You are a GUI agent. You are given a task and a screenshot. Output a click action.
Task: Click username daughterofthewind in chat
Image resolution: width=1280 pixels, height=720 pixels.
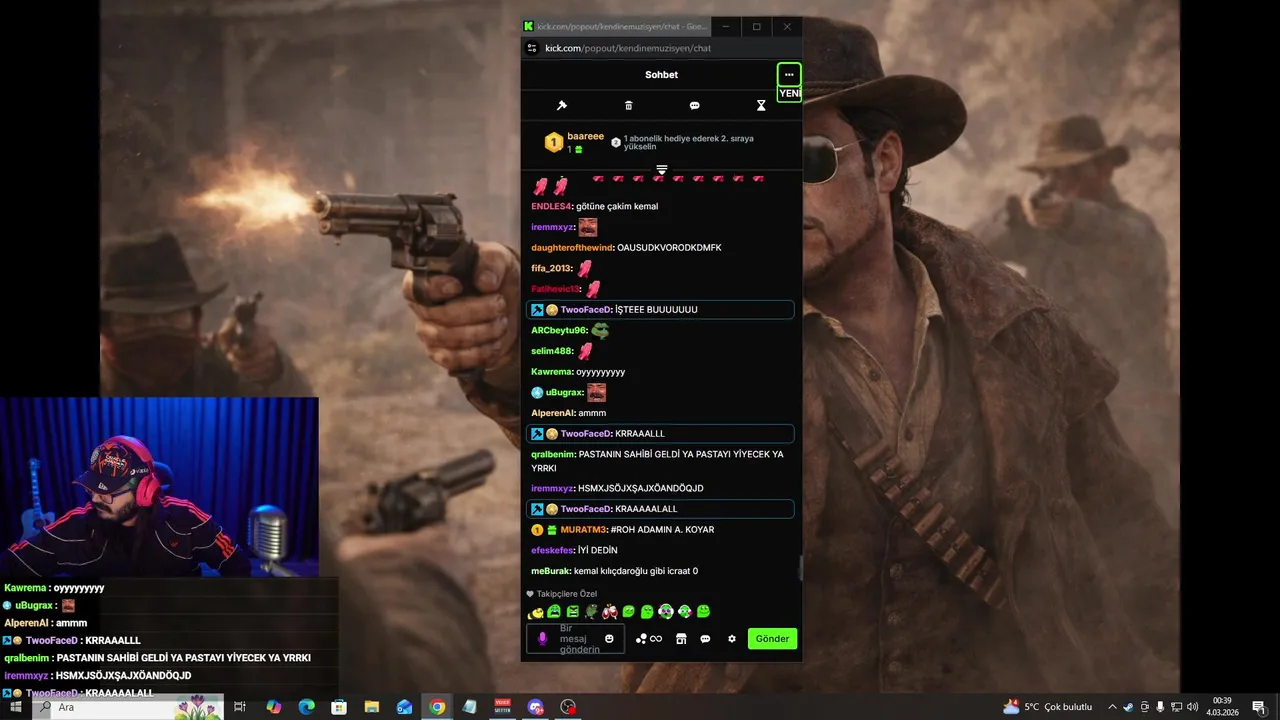pyautogui.click(x=572, y=247)
